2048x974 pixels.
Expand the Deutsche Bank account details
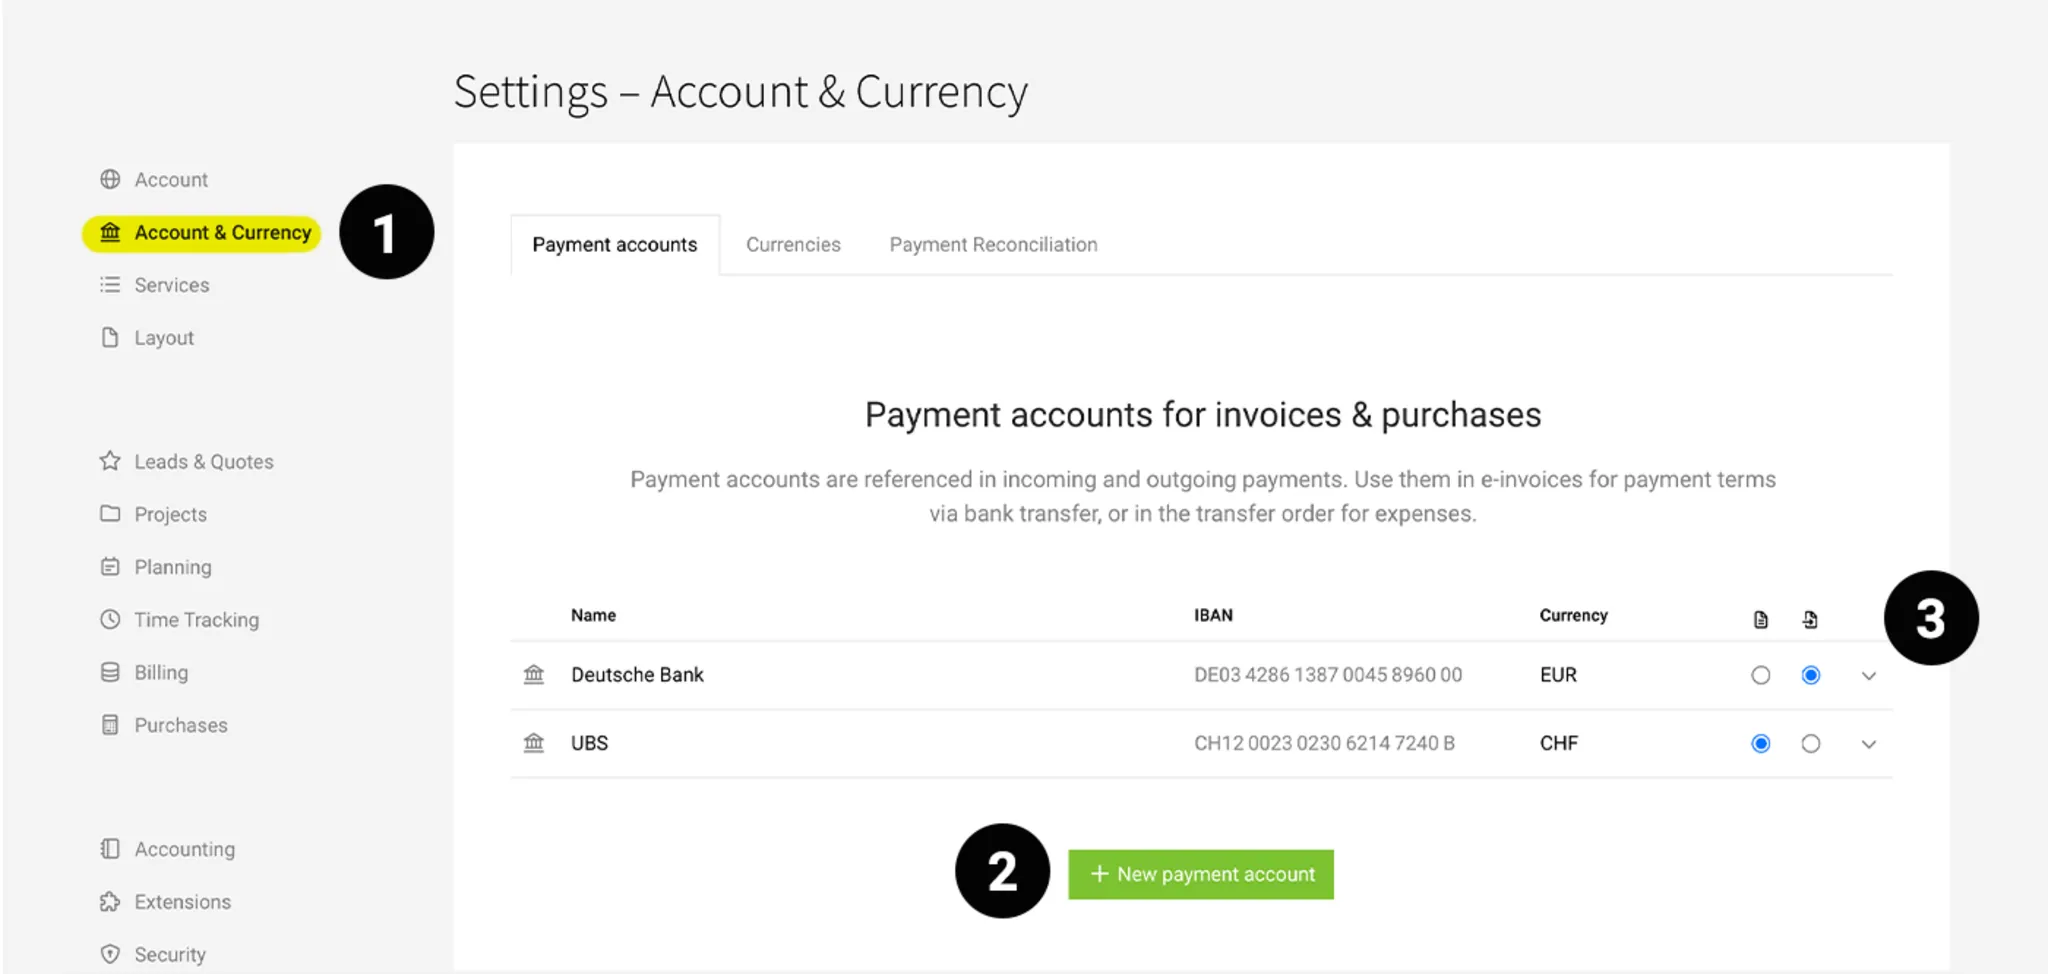coord(1869,675)
